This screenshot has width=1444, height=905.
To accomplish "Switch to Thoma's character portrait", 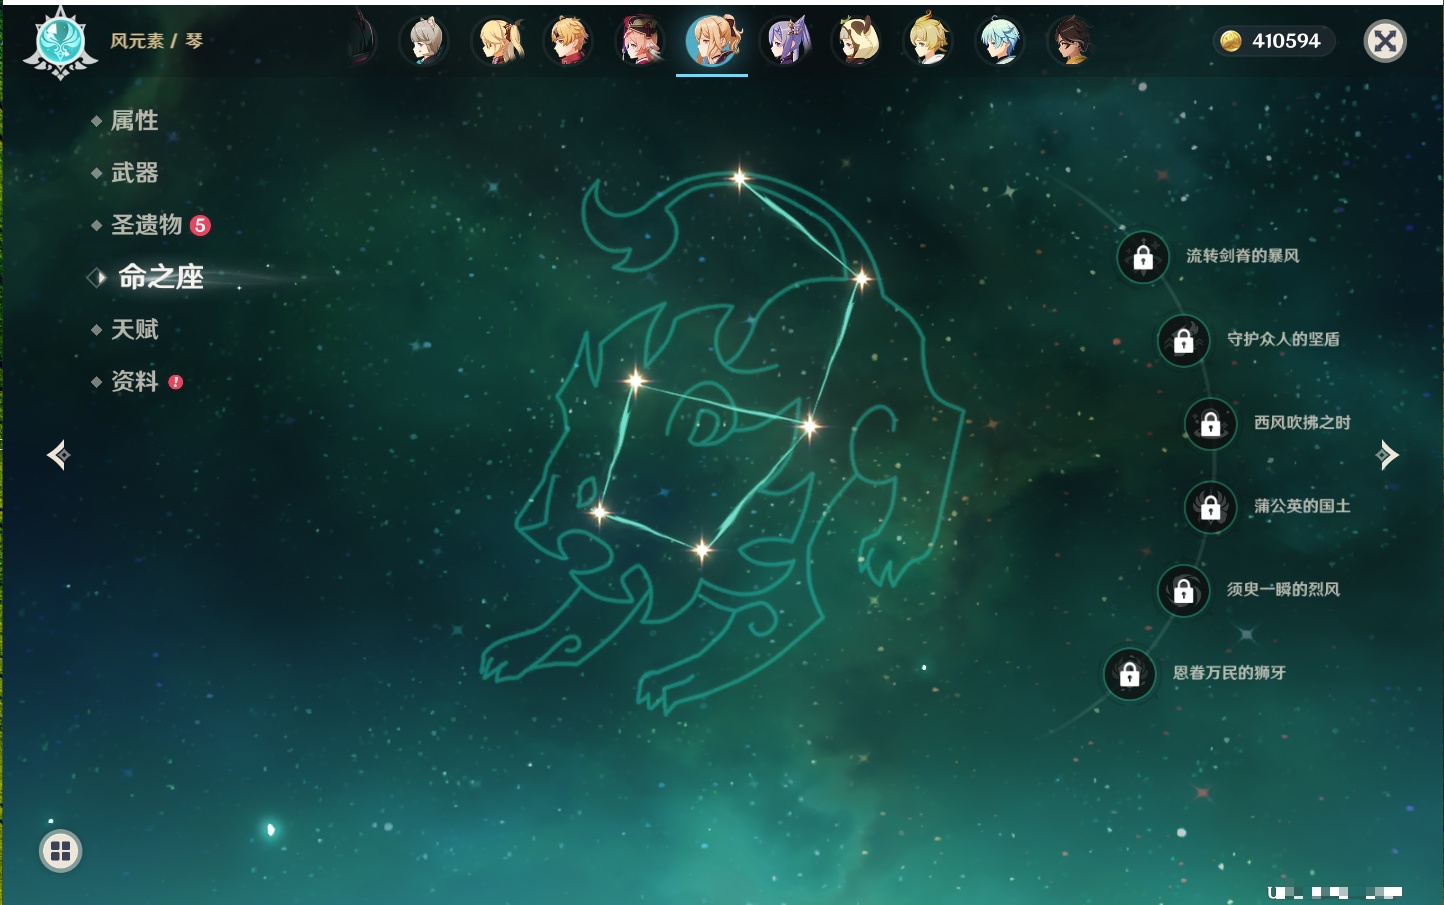I will click(569, 42).
